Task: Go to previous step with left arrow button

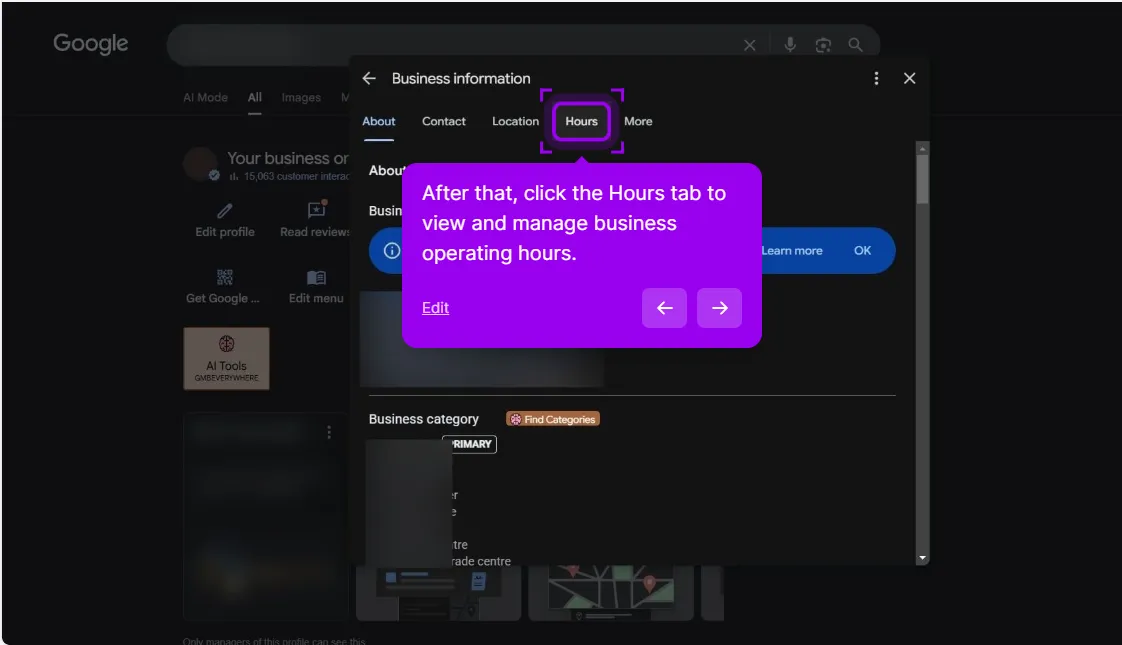Action: 664,308
